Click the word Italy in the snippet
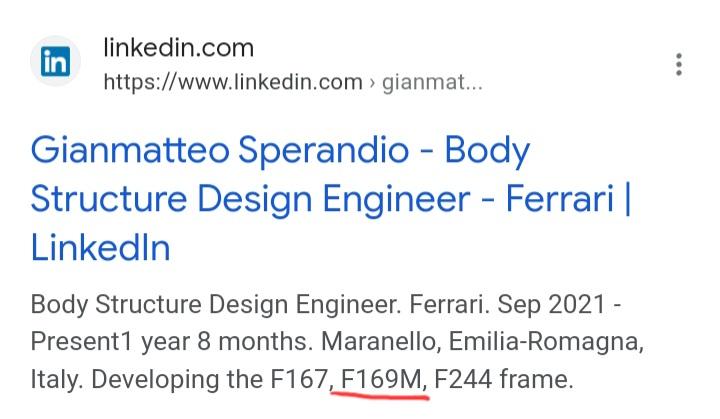Screen dimensions: 720x419 [54, 380]
